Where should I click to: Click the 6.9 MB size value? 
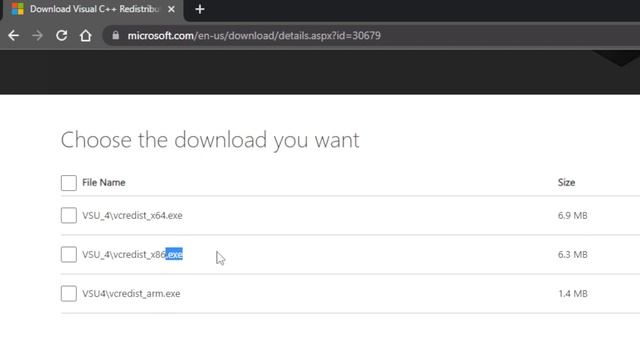573,216
